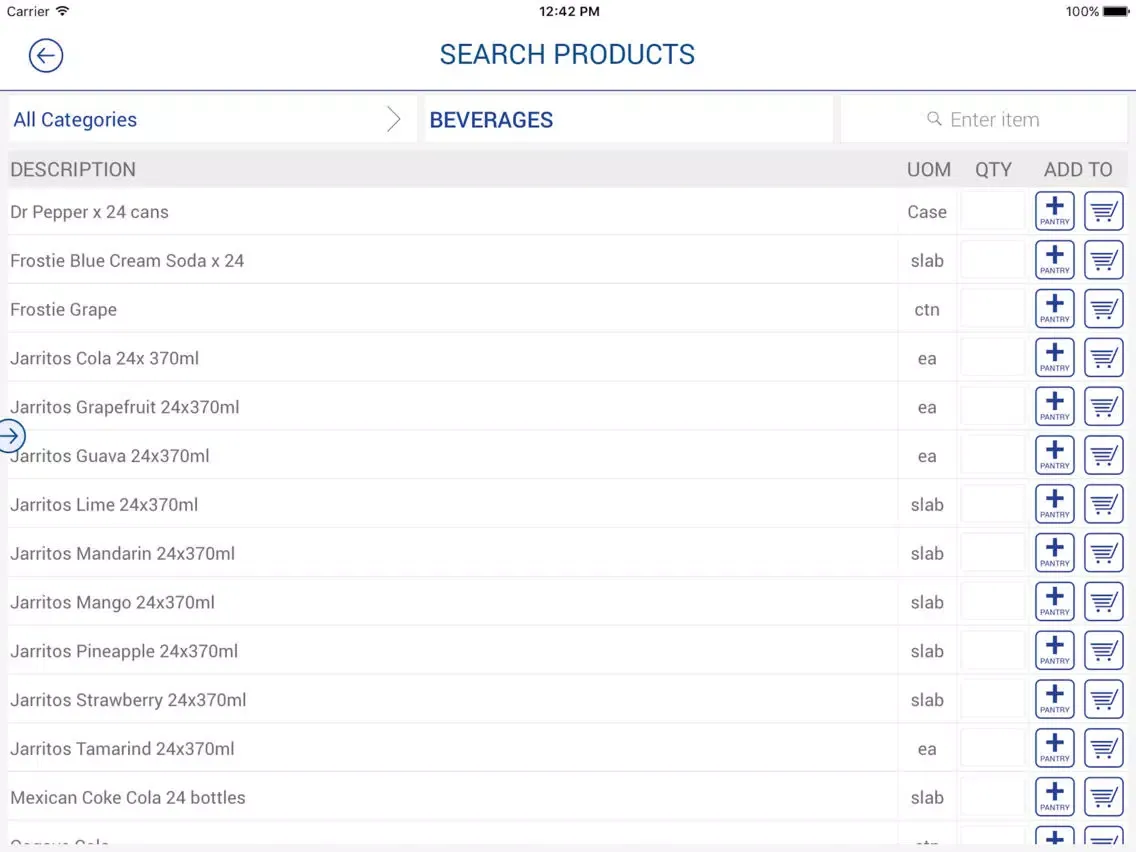Set quantity for Jarritos Lime
This screenshot has height=852, width=1136.
coord(993,504)
